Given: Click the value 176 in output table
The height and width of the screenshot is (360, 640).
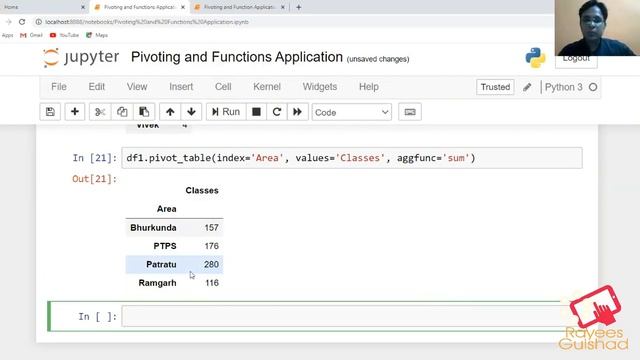Looking at the screenshot, I should coord(211,246).
